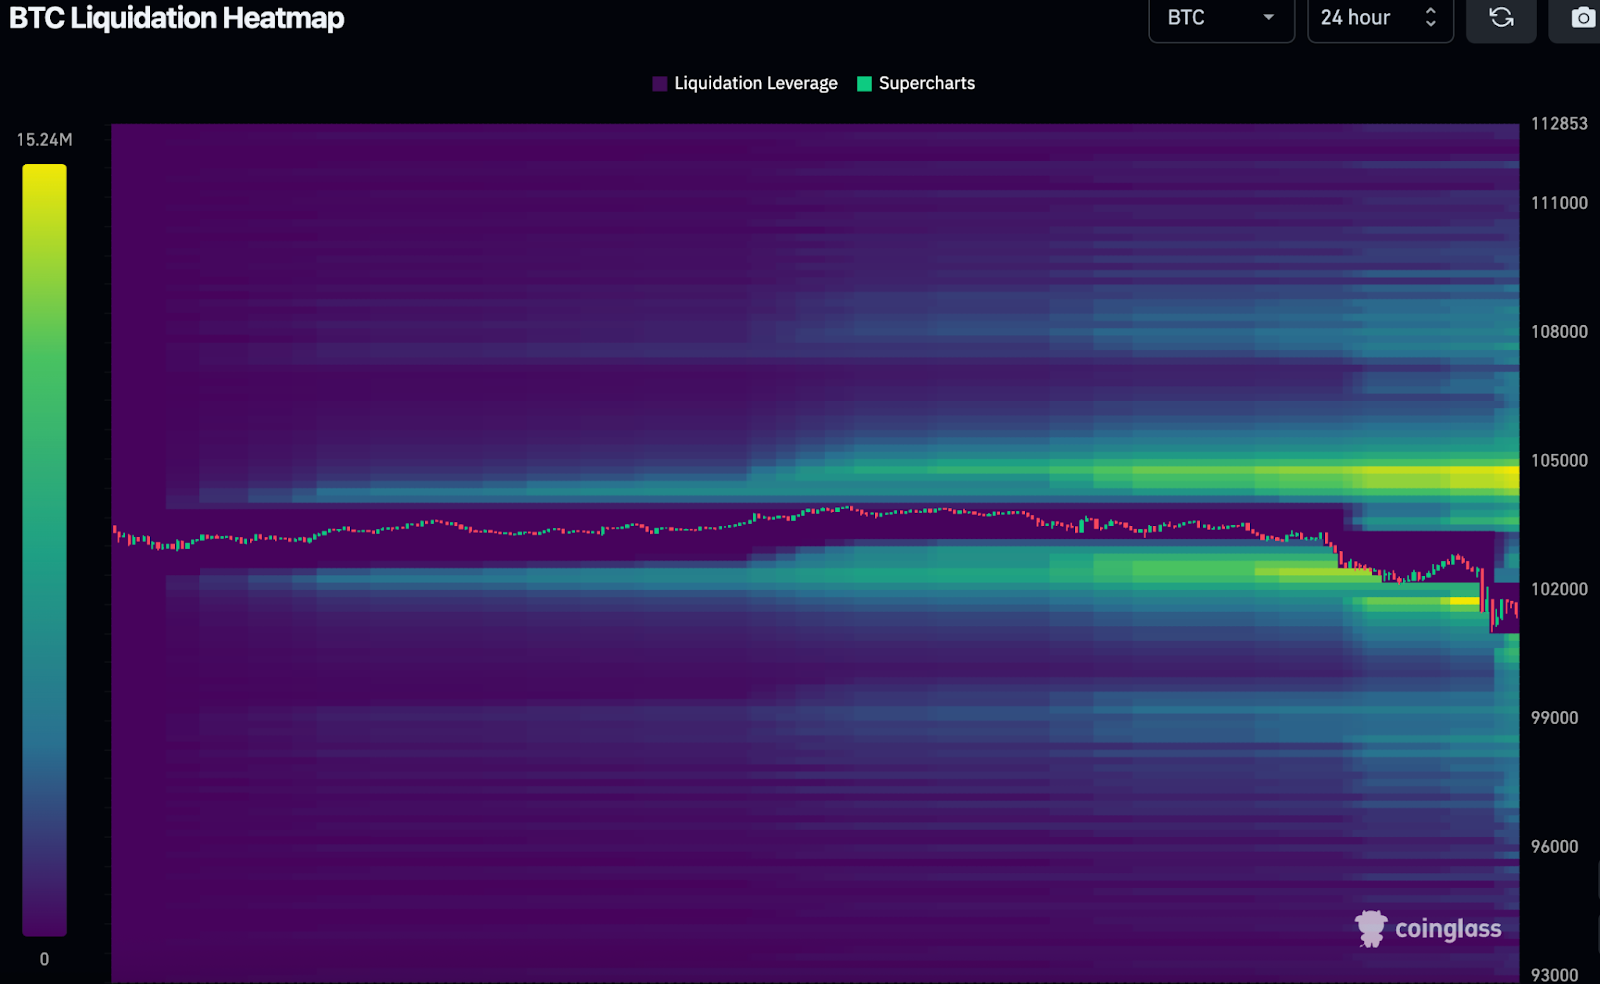Open the BTC coin dropdown
The width and height of the screenshot is (1600, 984).
pos(1221,18)
